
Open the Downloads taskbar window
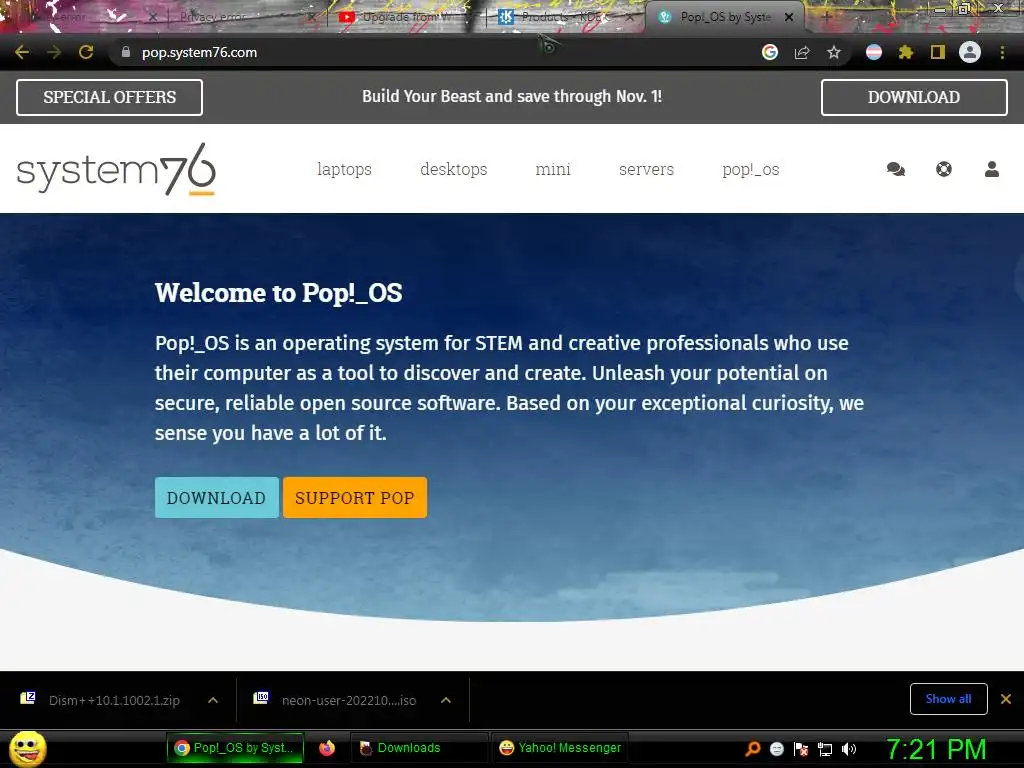418,748
